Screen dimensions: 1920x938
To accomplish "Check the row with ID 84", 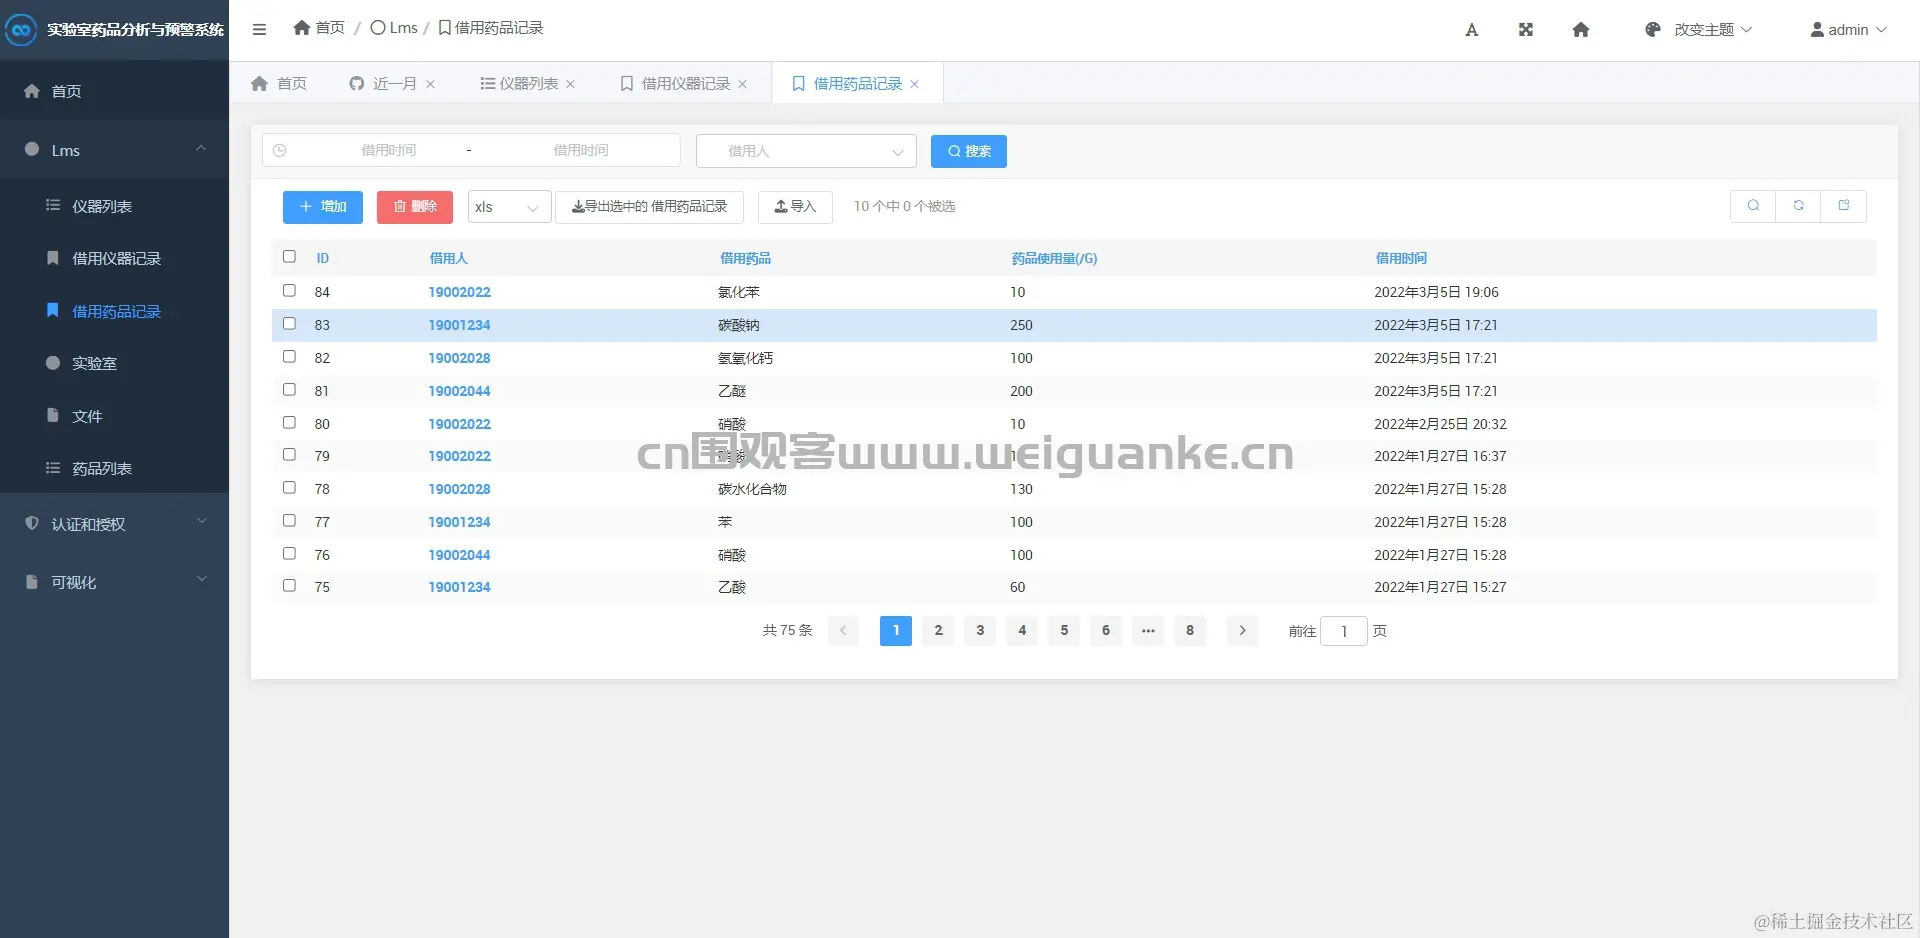I will [x=289, y=291].
